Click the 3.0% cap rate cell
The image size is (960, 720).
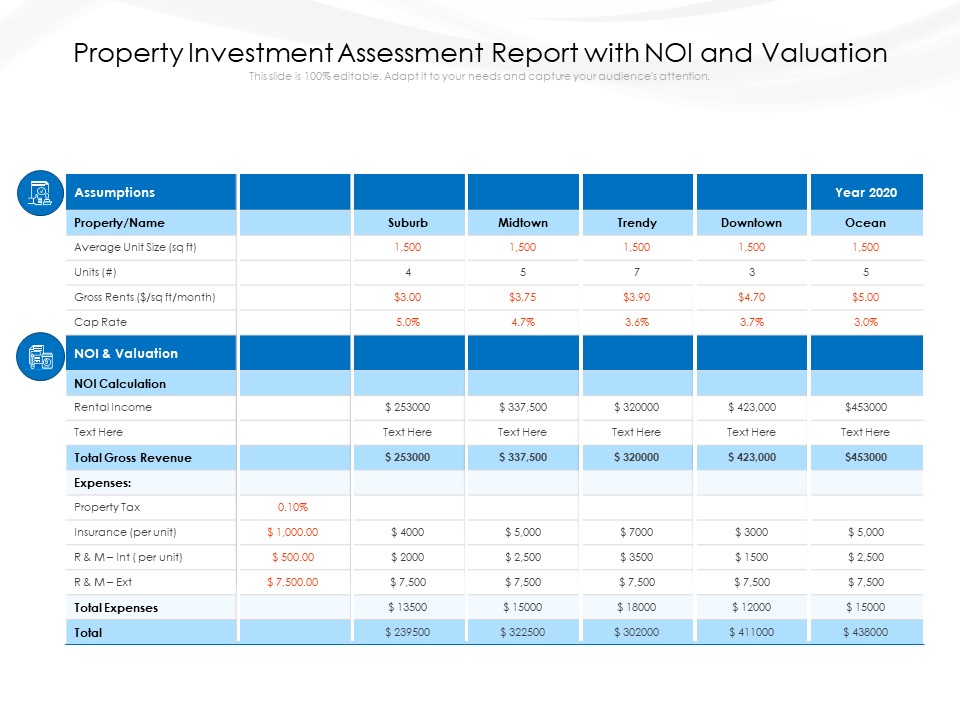(x=866, y=322)
